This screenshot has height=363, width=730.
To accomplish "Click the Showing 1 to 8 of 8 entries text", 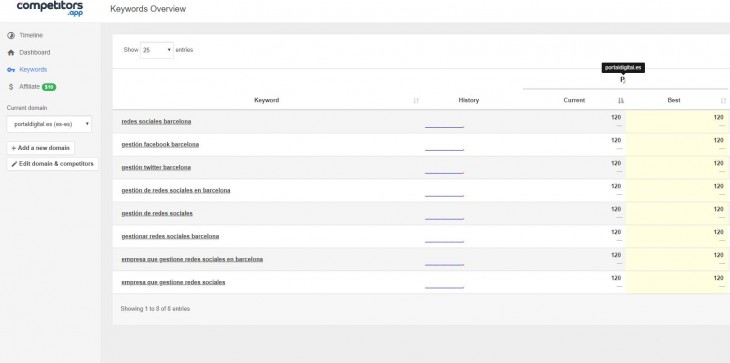I will click(x=155, y=309).
